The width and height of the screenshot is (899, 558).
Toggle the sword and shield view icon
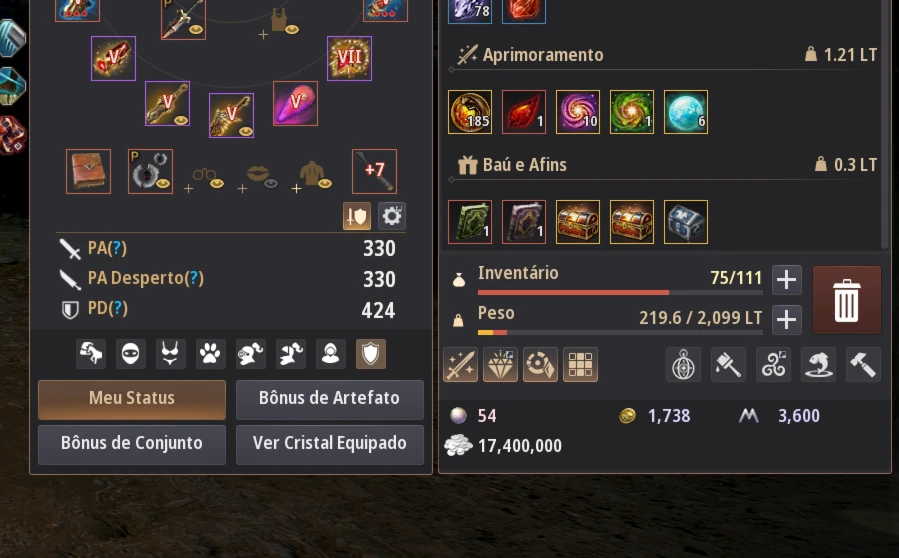point(357,216)
